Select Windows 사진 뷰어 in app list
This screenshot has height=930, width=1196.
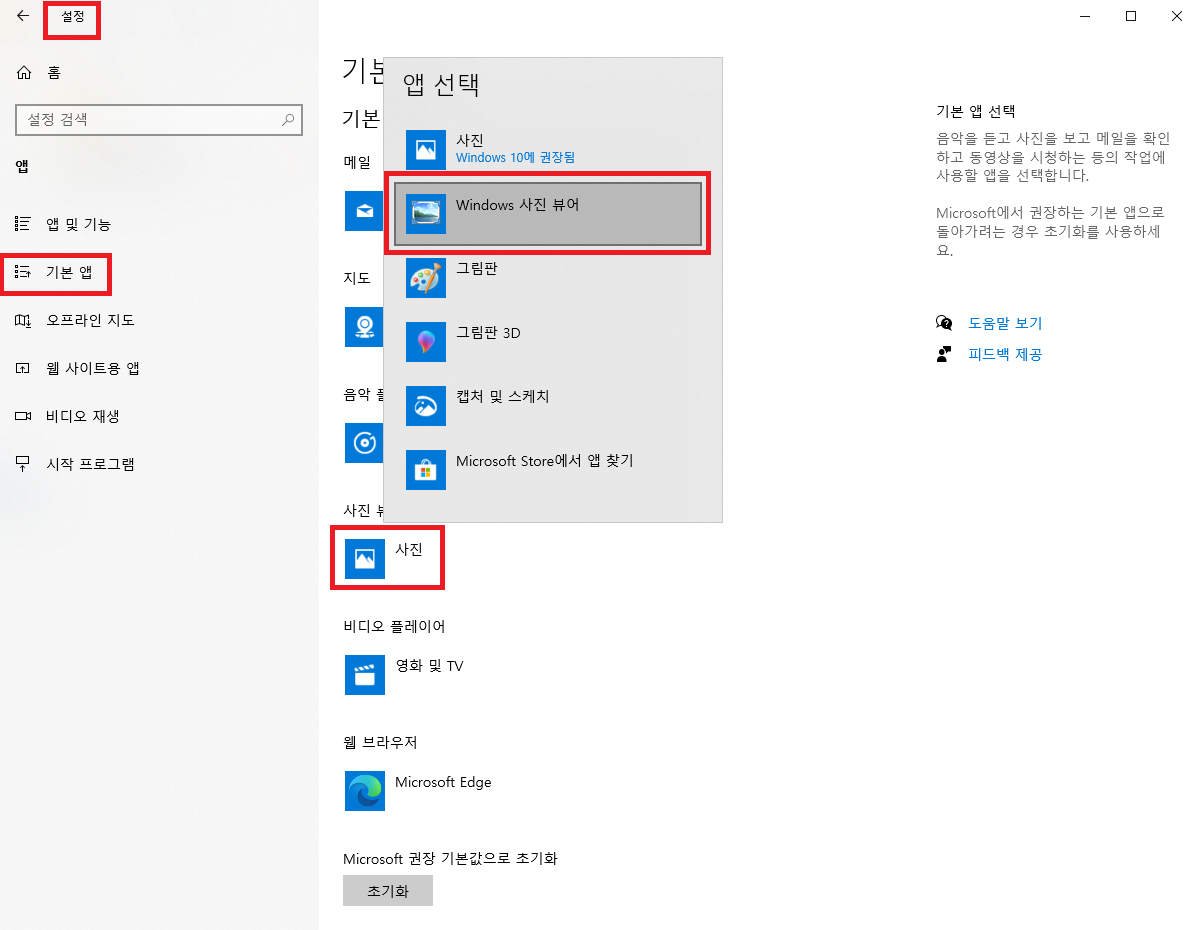click(548, 214)
